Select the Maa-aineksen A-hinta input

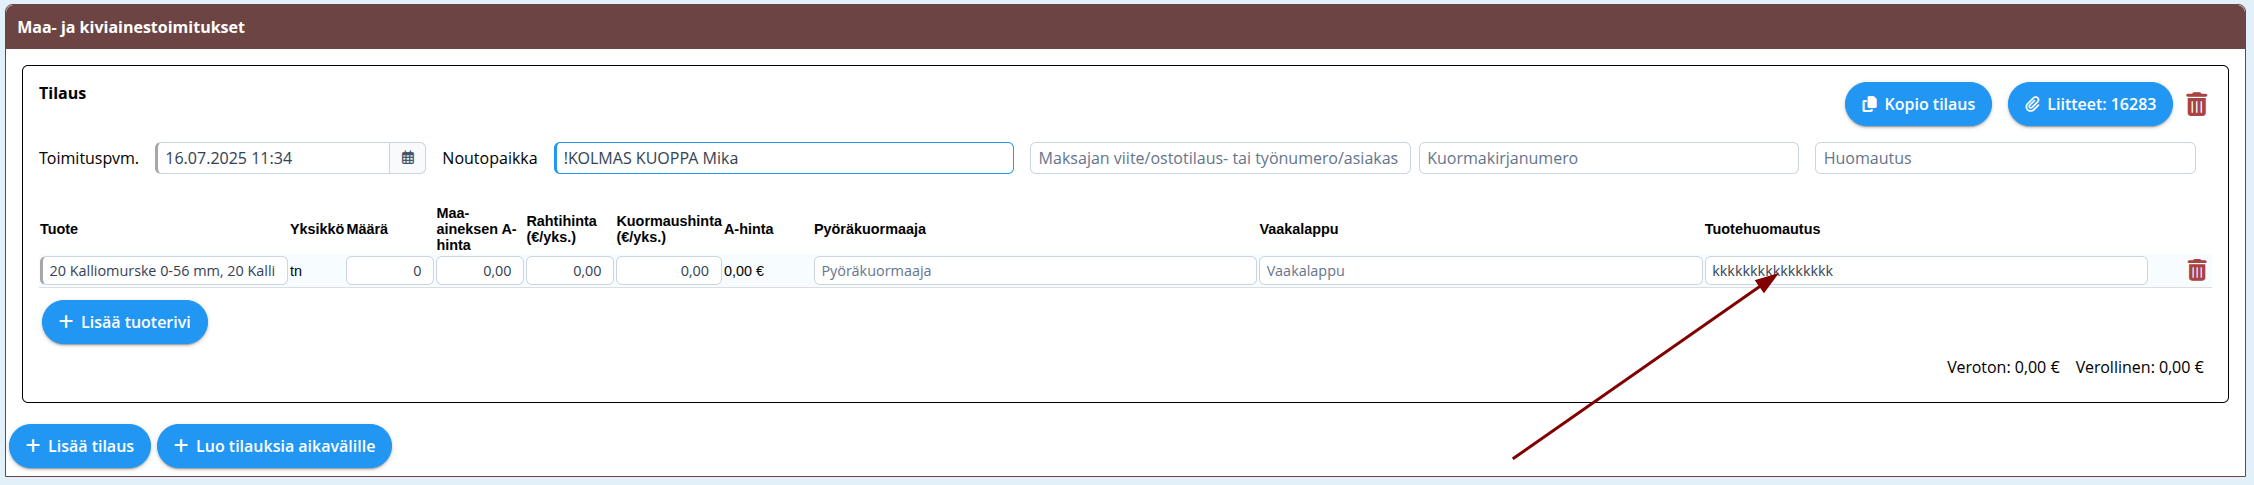[479, 271]
